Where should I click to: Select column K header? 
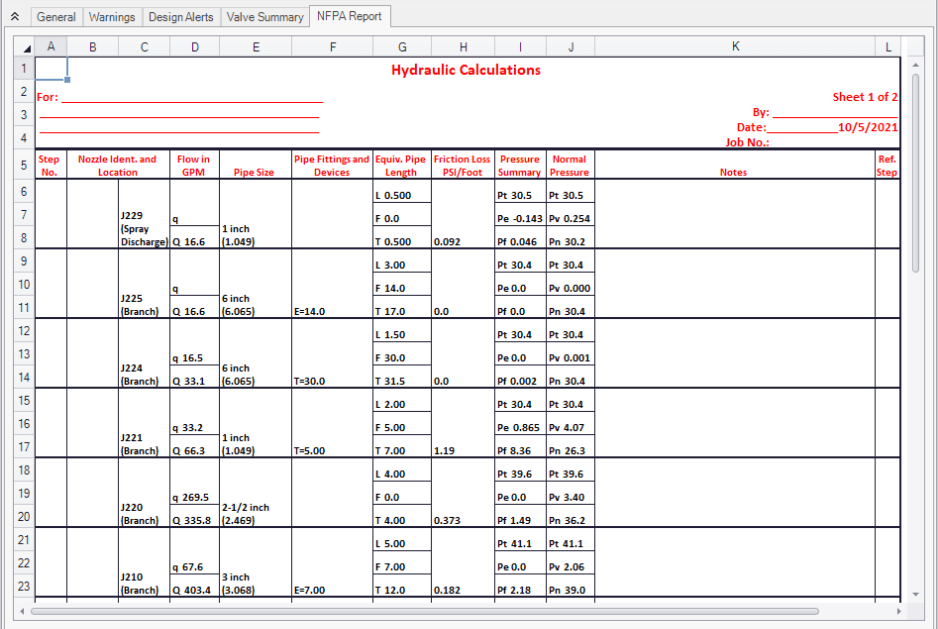(735, 47)
